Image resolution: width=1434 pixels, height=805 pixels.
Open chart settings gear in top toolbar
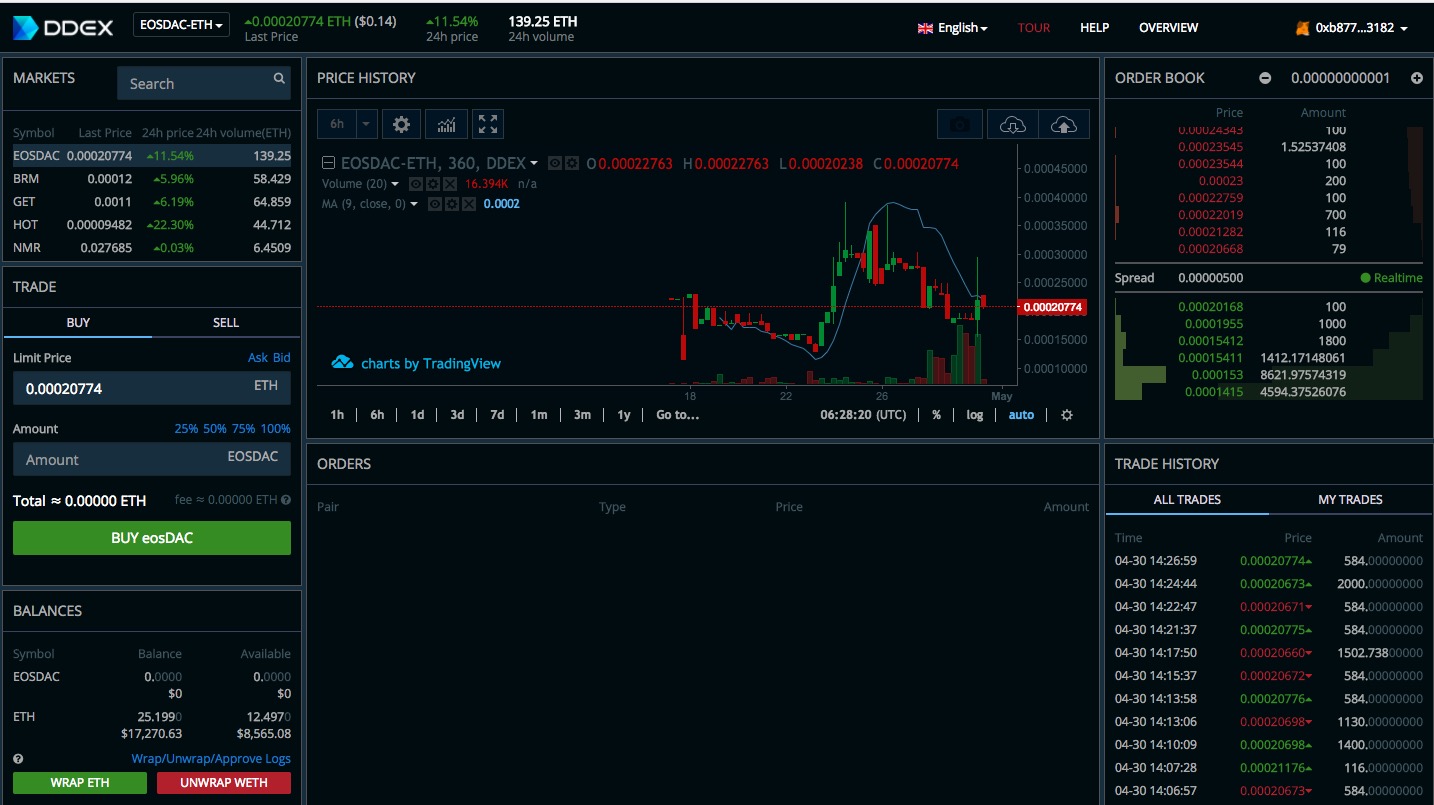pyautogui.click(x=401, y=124)
